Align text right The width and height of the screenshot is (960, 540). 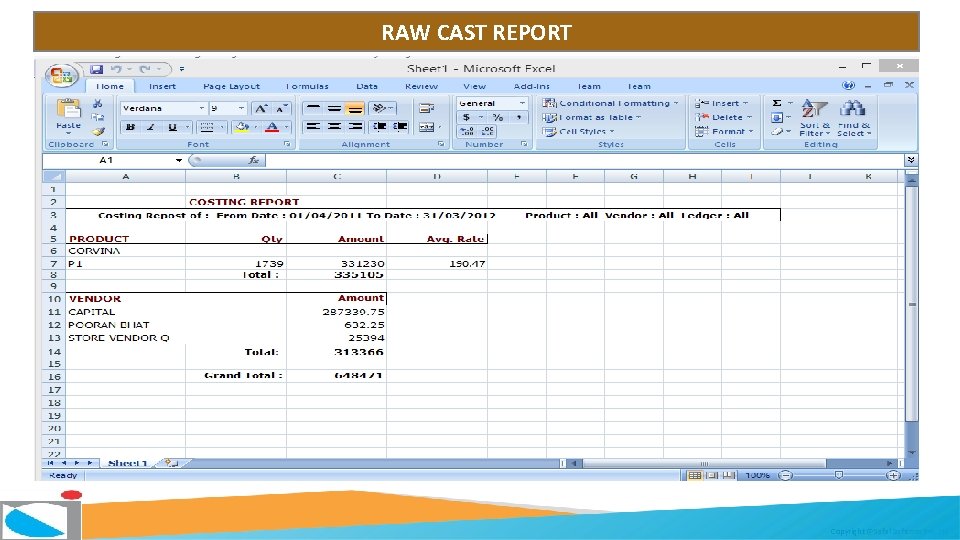(x=354, y=127)
